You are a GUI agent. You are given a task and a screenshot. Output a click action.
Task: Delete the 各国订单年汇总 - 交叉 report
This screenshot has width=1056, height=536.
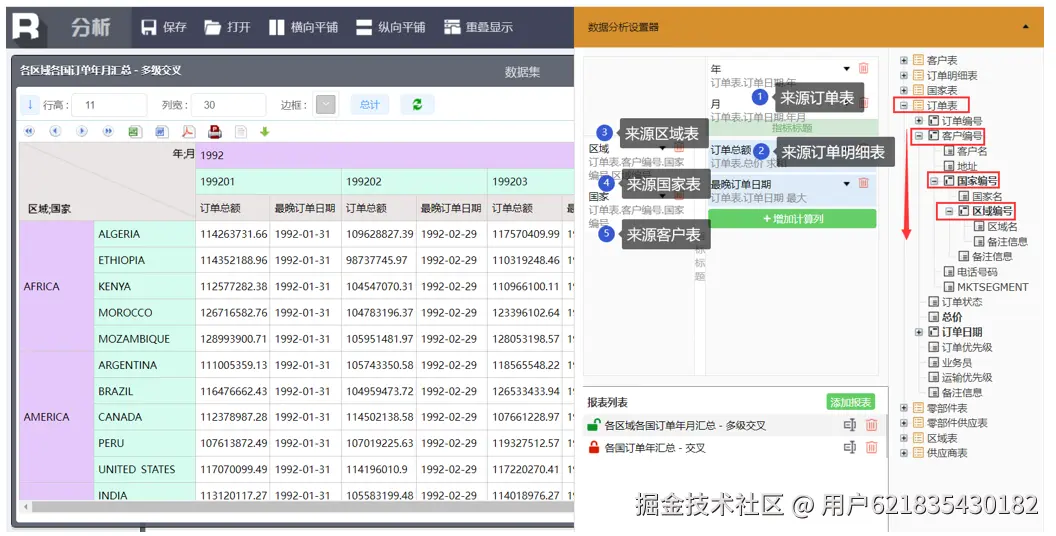click(871, 447)
